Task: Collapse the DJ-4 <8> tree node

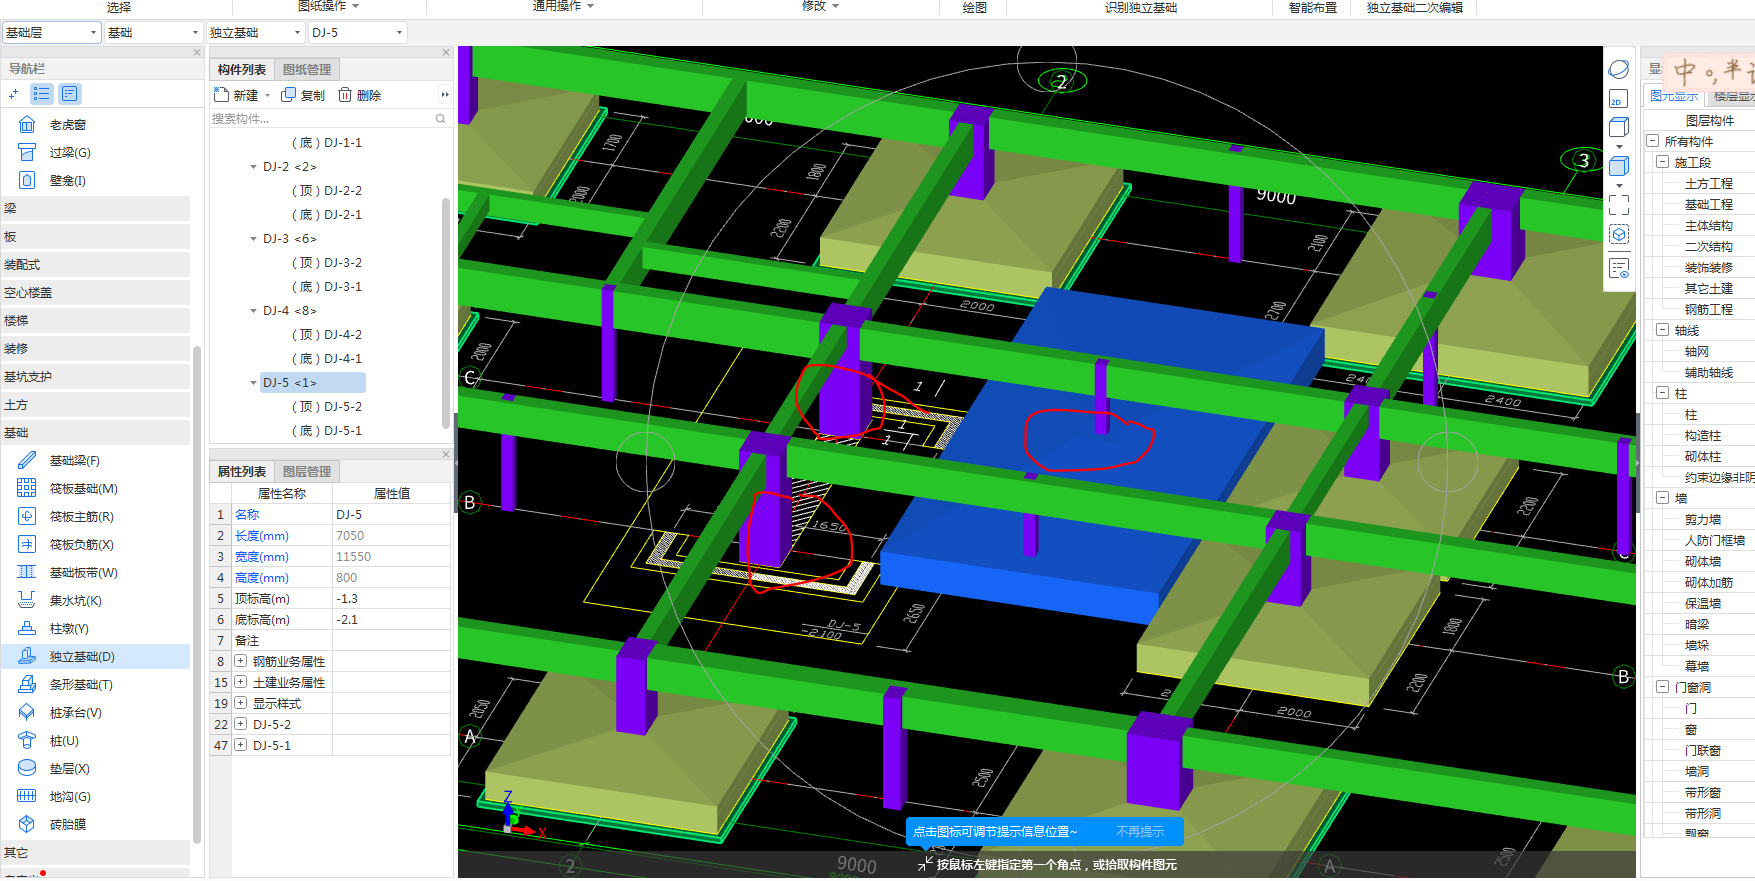Action: 253,311
